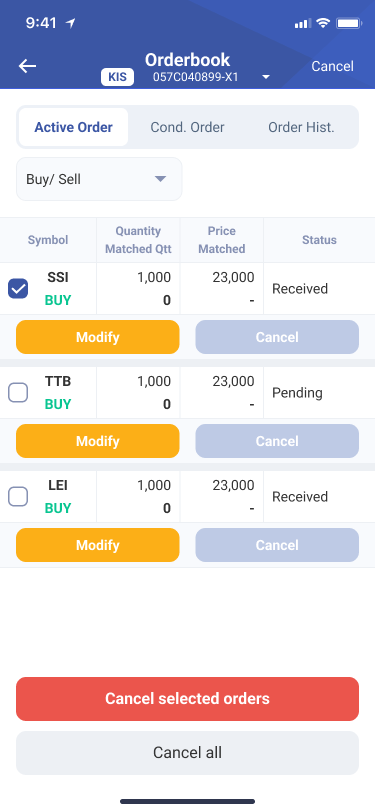The width and height of the screenshot is (375, 812).
Task: Switch to the Cond. Order tab
Action: point(188,127)
